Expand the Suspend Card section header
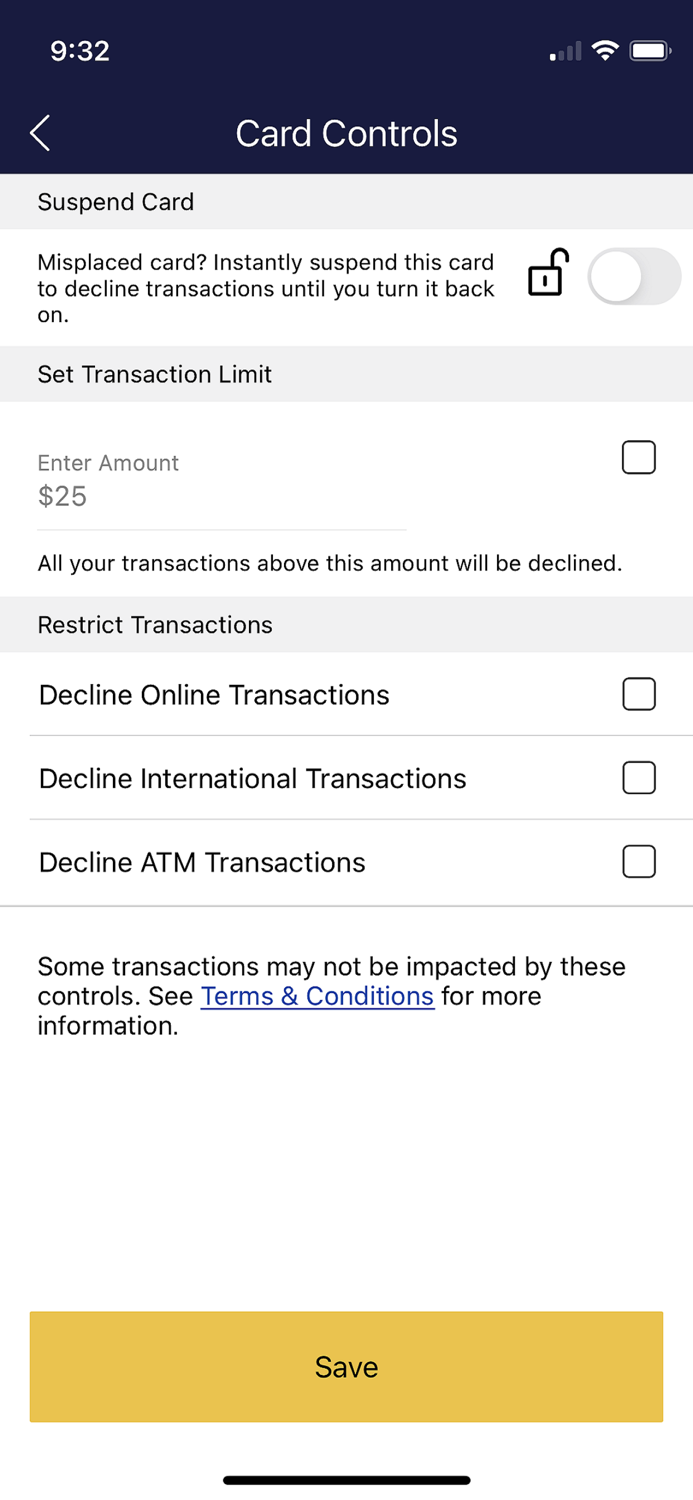The width and height of the screenshot is (693, 1500). click(115, 202)
